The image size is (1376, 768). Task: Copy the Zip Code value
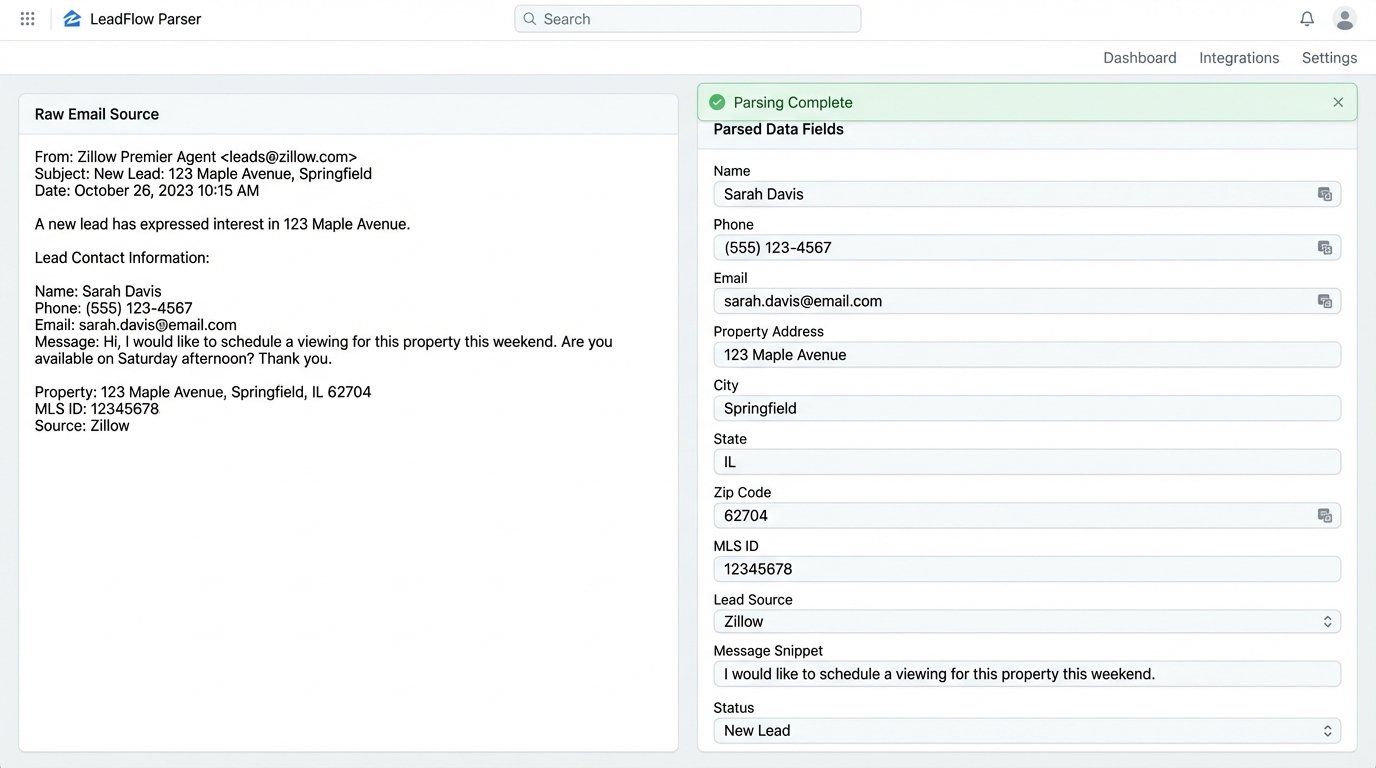(x=1324, y=515)
